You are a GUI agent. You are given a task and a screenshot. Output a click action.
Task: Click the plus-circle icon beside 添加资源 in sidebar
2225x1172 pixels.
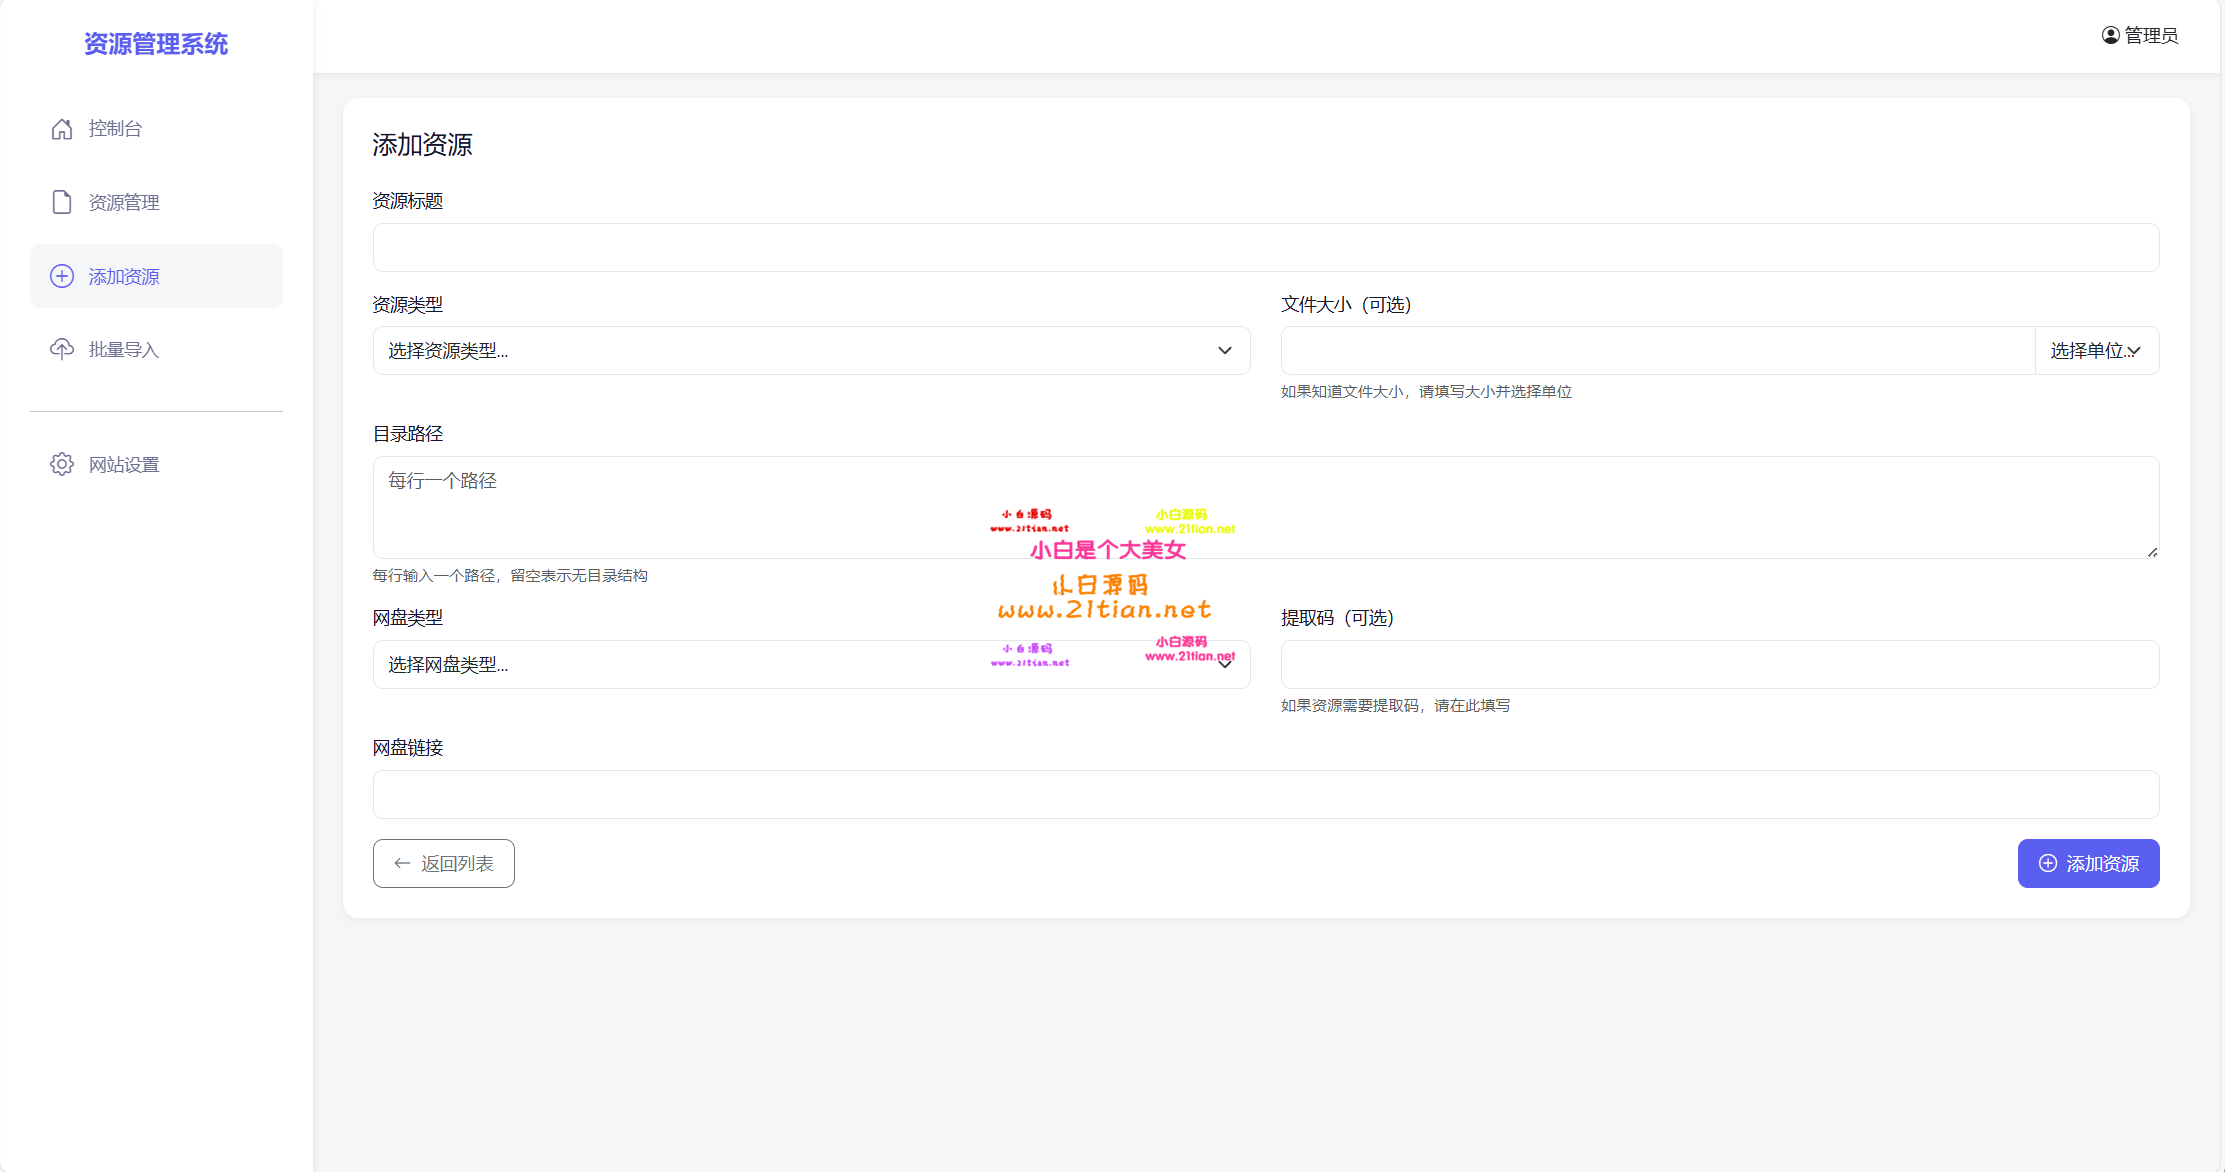pos(62,276)
